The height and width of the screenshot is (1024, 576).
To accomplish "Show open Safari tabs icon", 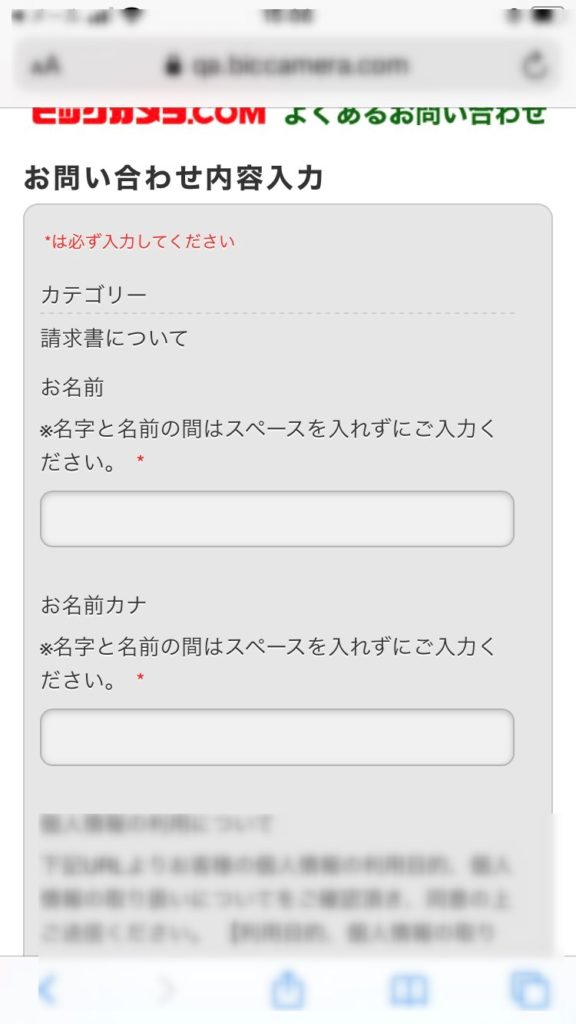I will pyautogui.click(x=529, y=989).
